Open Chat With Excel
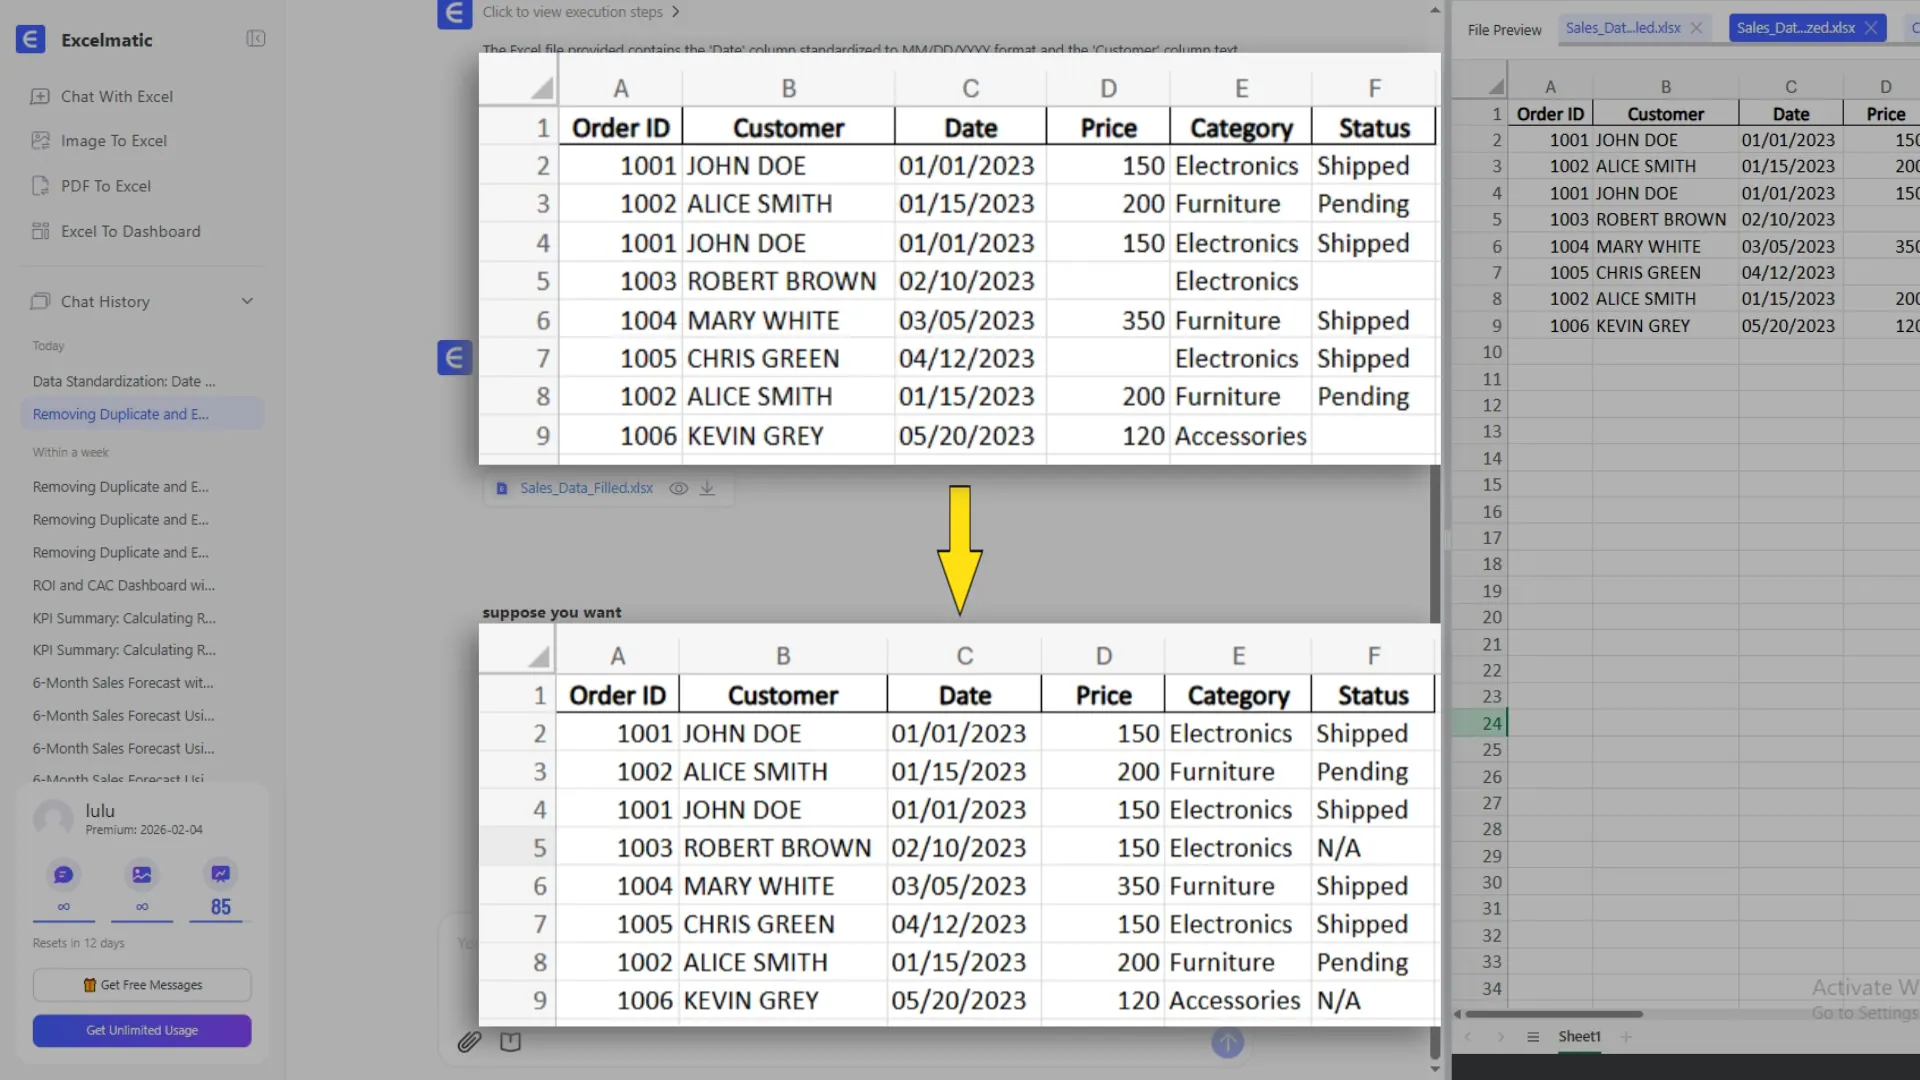This screenshot has height=1080, width=1920. click(x=116, y=96)
